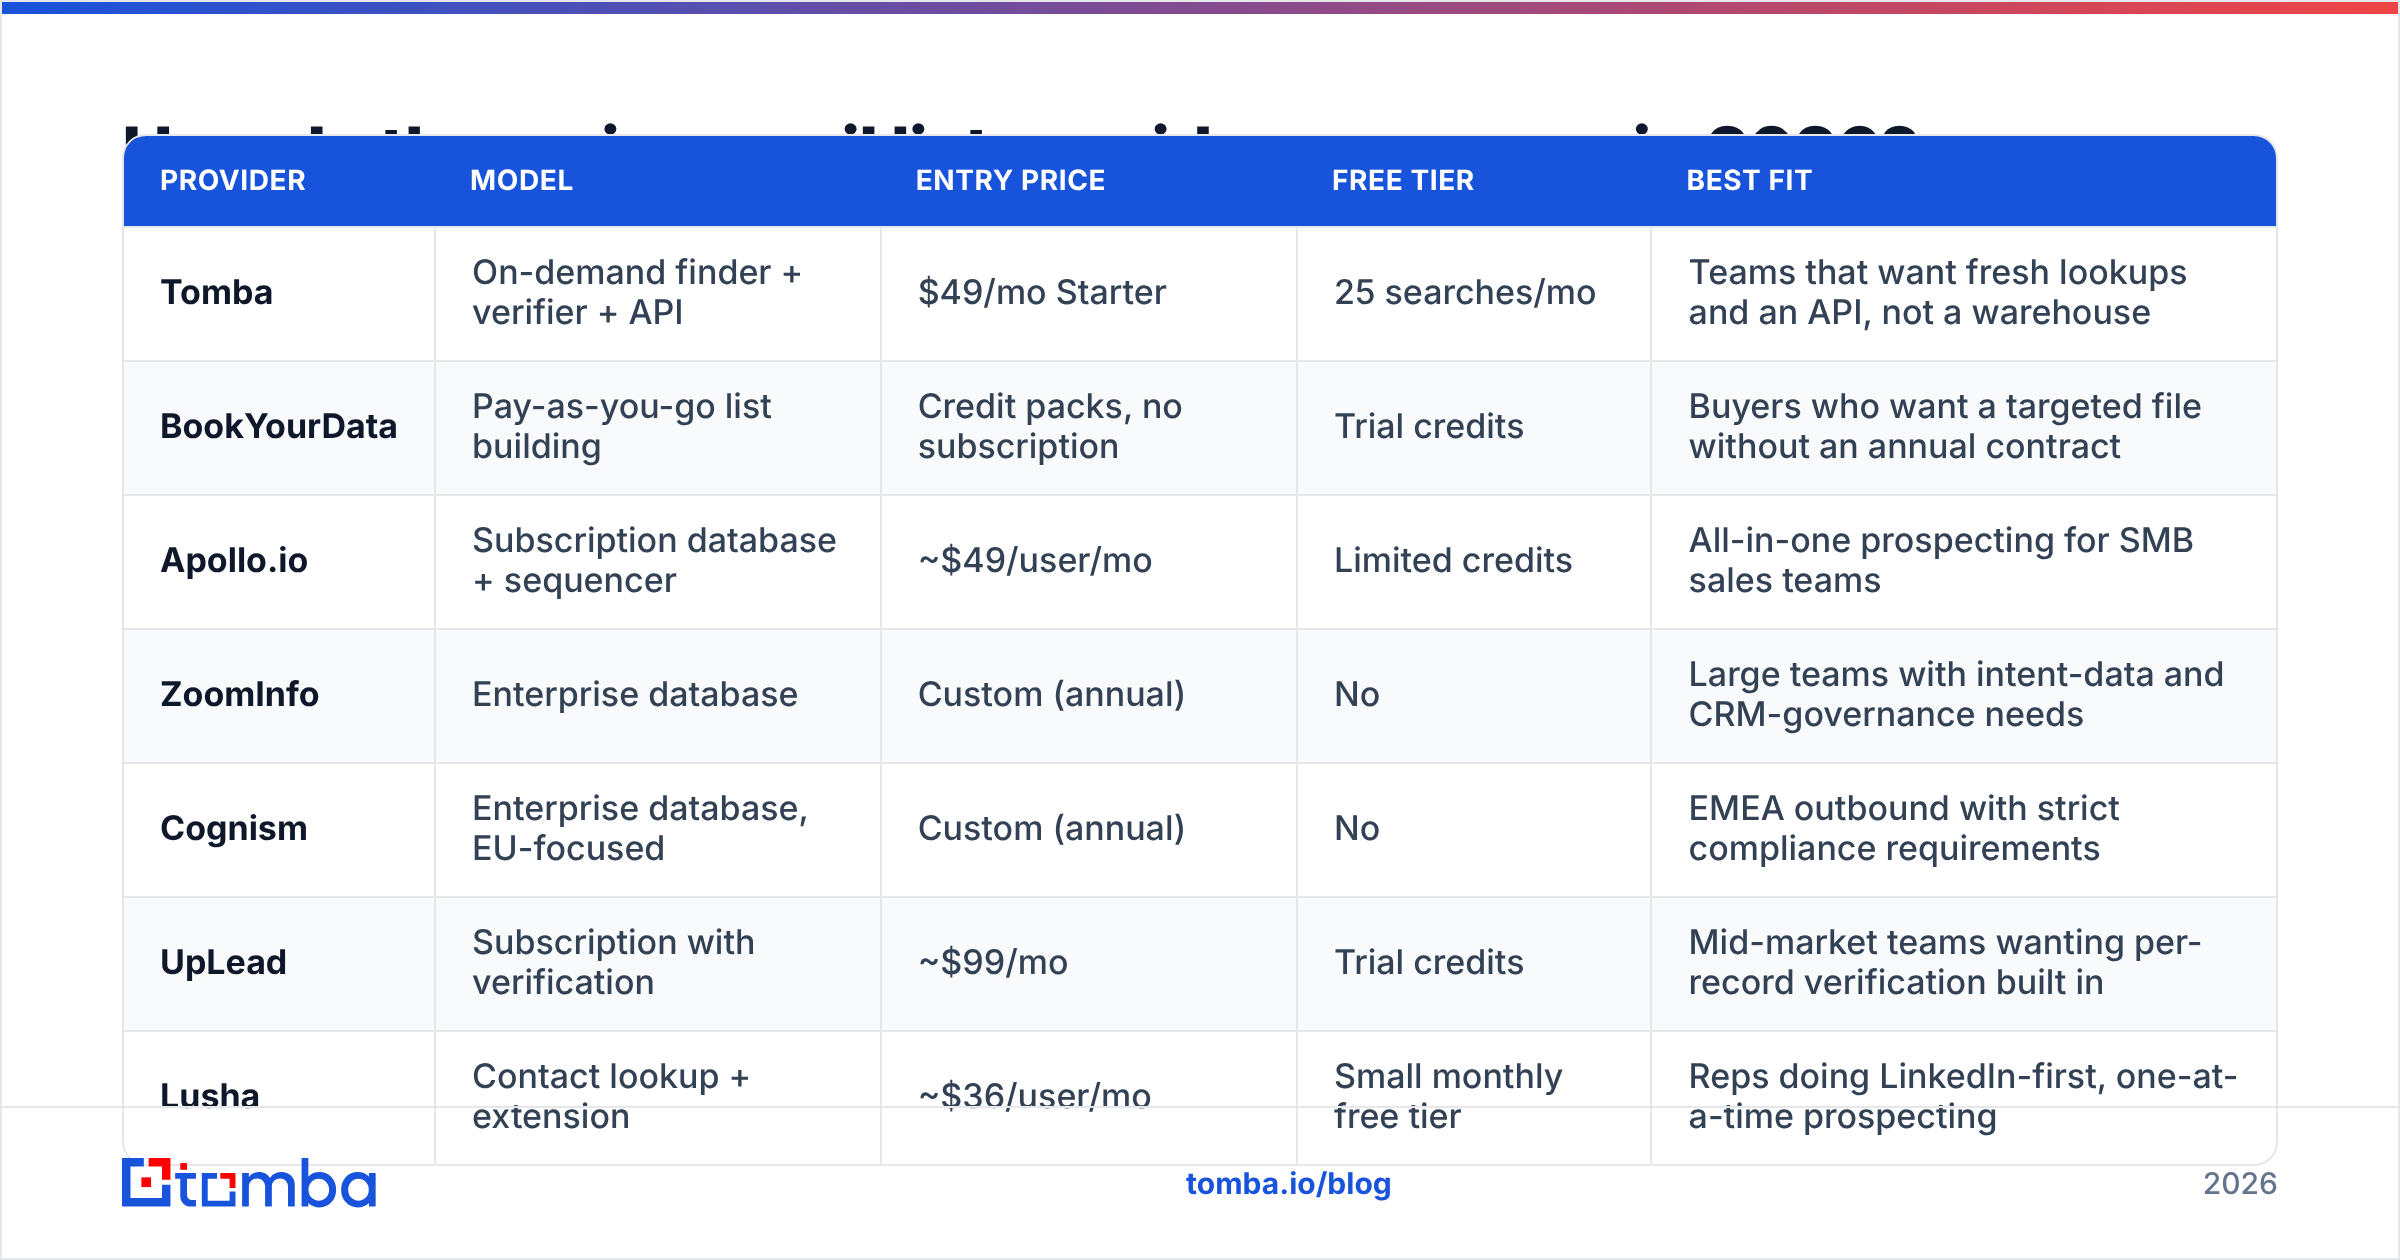This screenshot has height=1260, width=2400.
Task: Click 'Subscription with verification' cell
Action: (658, 963)
